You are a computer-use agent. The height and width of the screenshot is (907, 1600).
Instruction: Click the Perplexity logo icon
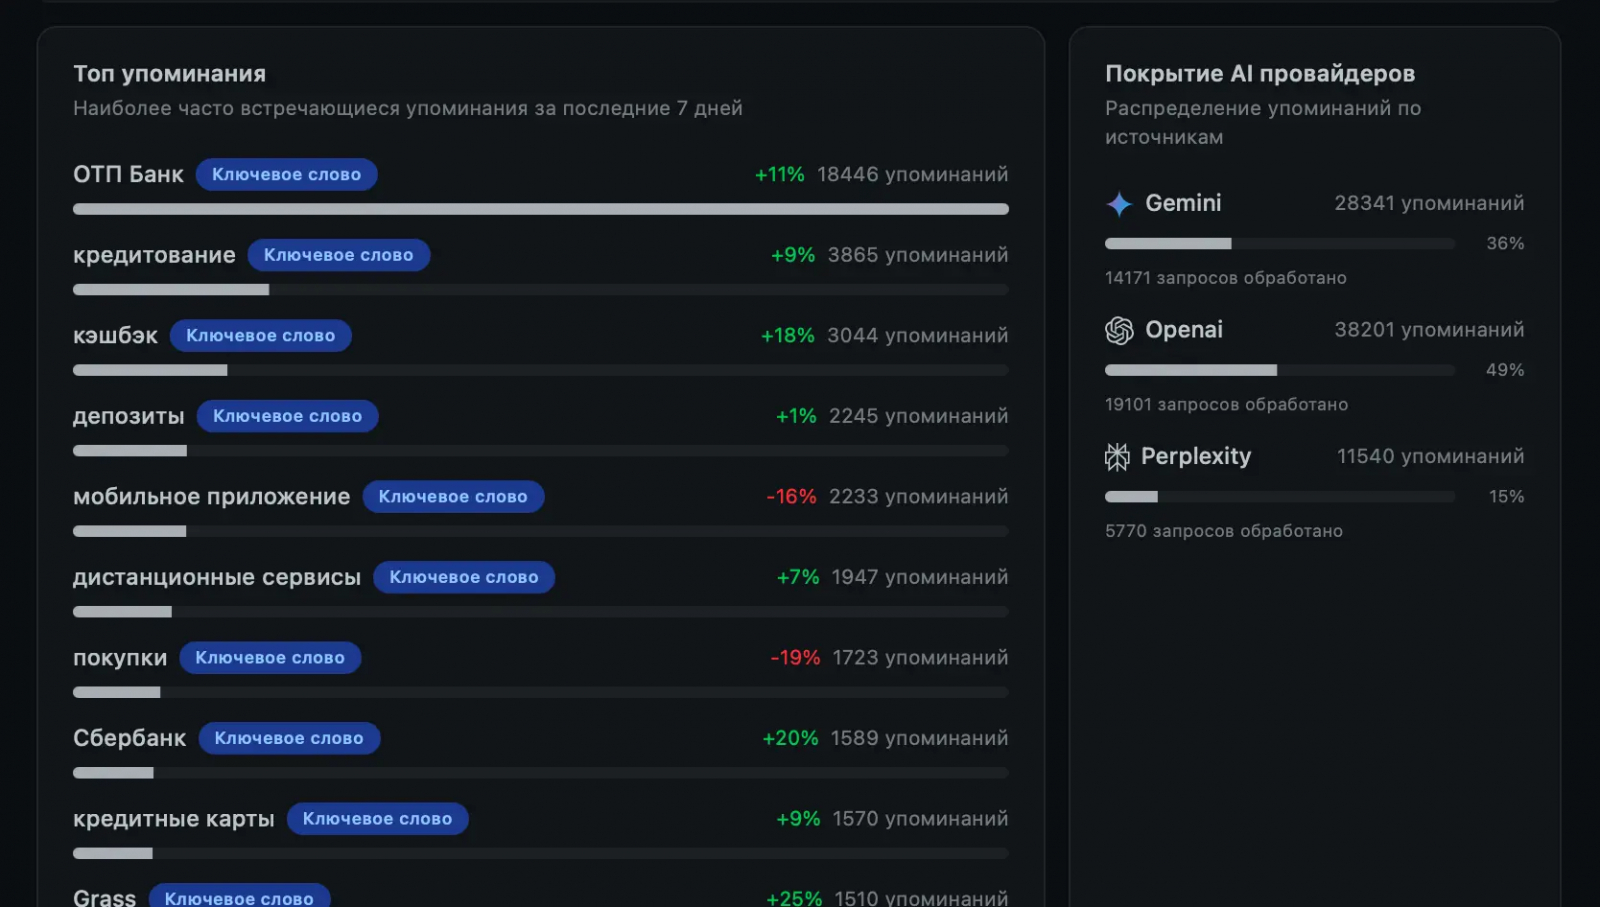pyautogui.click(x=1117, y=457)
